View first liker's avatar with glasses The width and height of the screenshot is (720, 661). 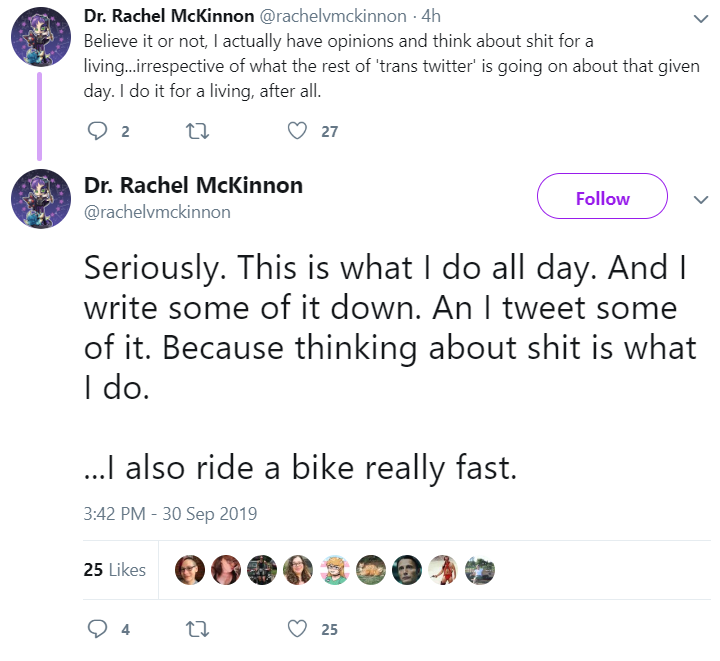click(x=190, y=570)
